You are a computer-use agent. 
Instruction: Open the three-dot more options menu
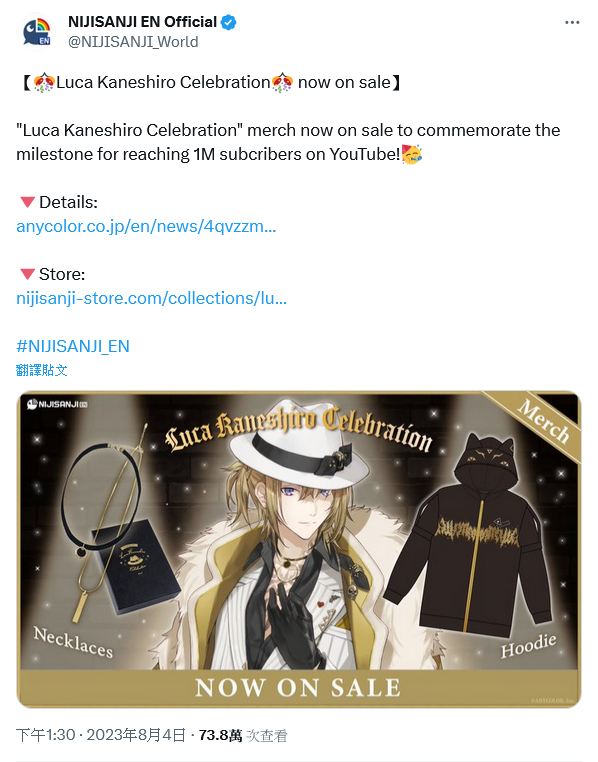[572, 23]
